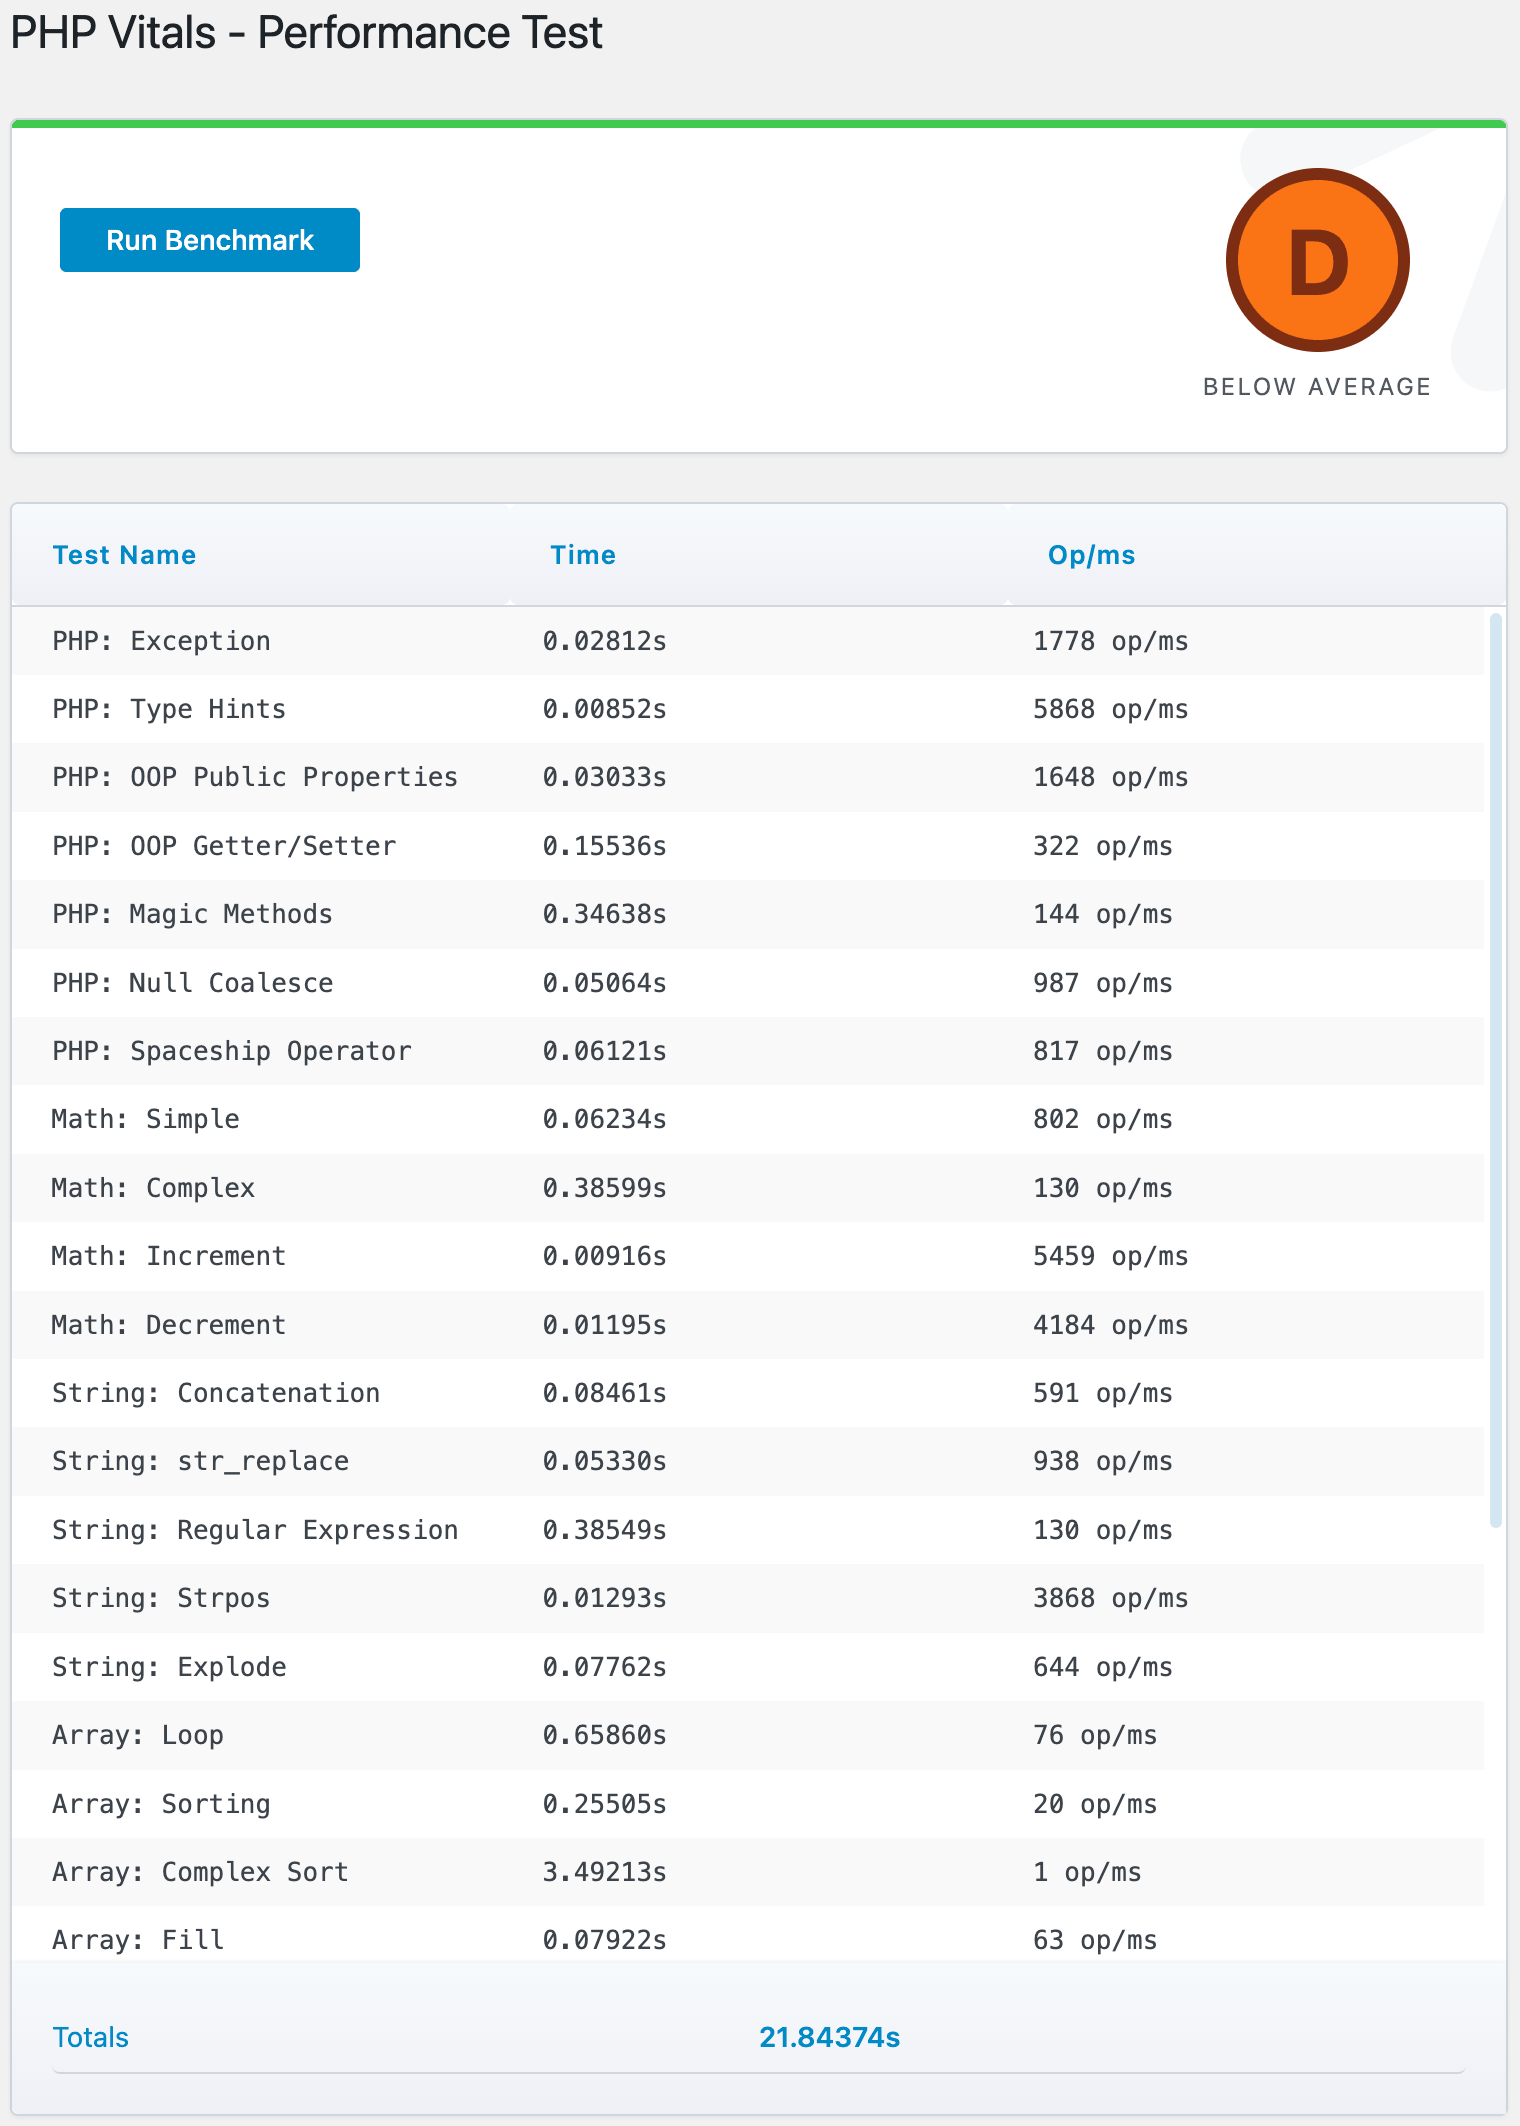Select Array: Fill test name
Image resolution: width=1520 pixels, height=2126 pixels.
(x=138, y=1940)
